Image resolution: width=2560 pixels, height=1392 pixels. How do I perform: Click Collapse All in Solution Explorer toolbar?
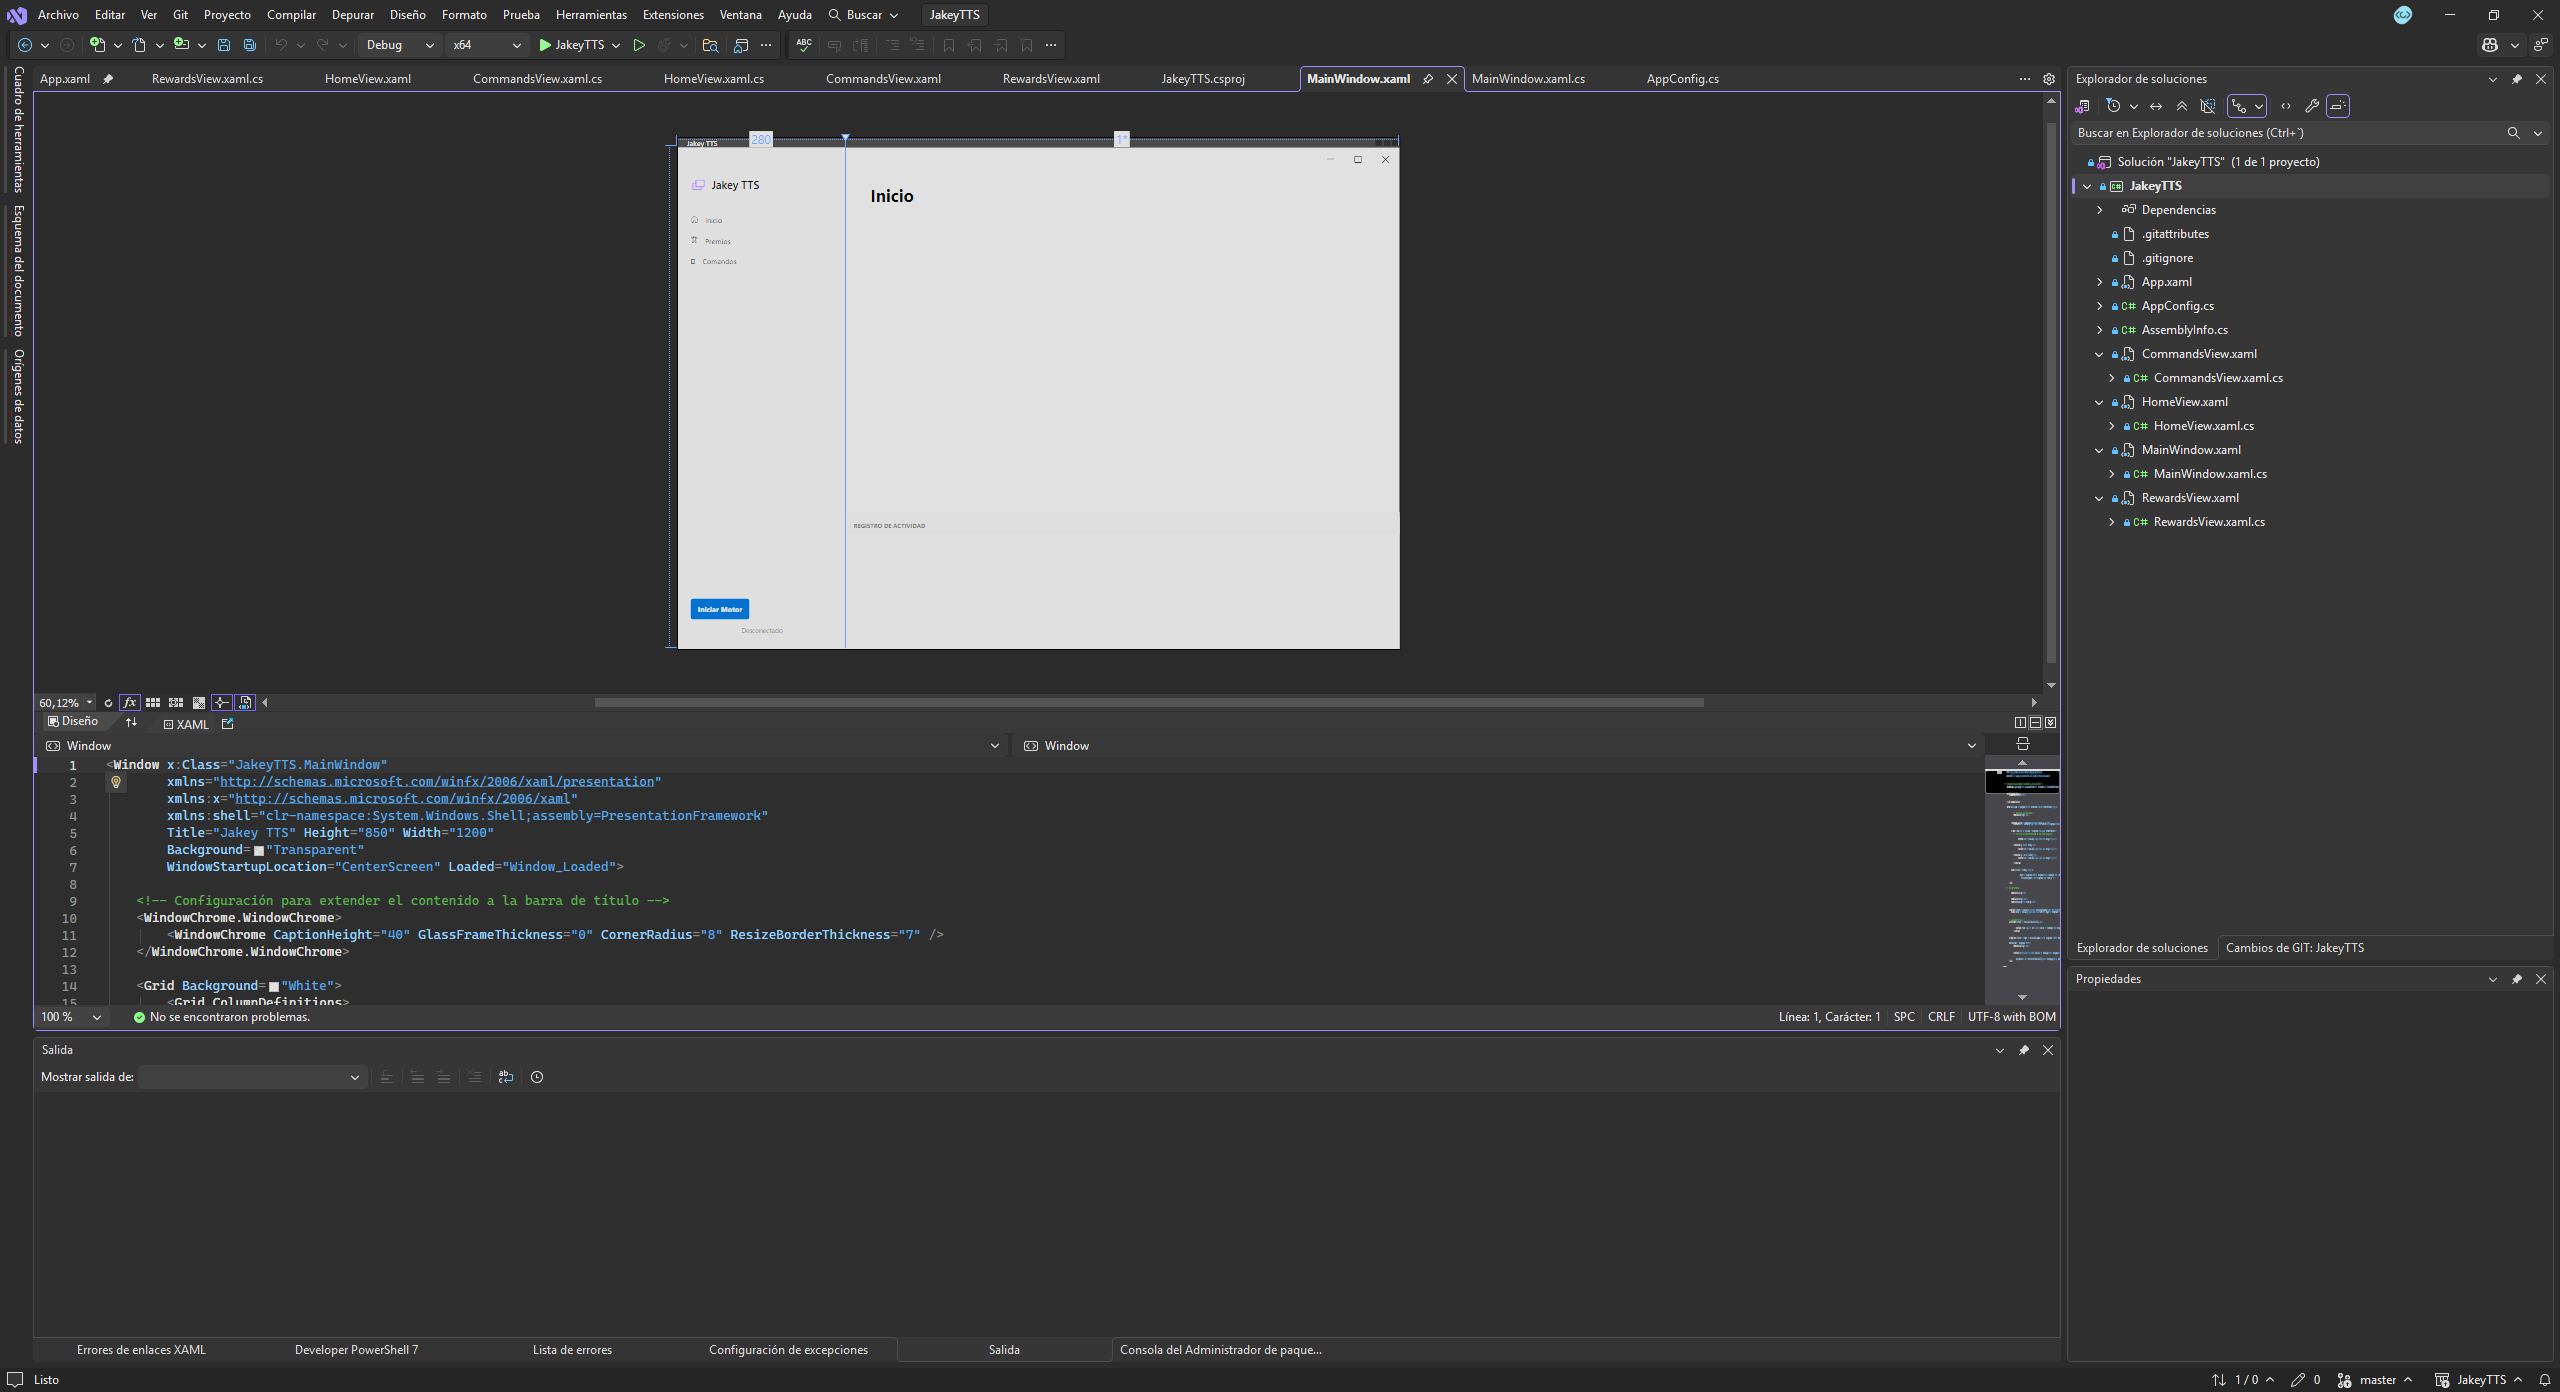tap(2182, 106)
